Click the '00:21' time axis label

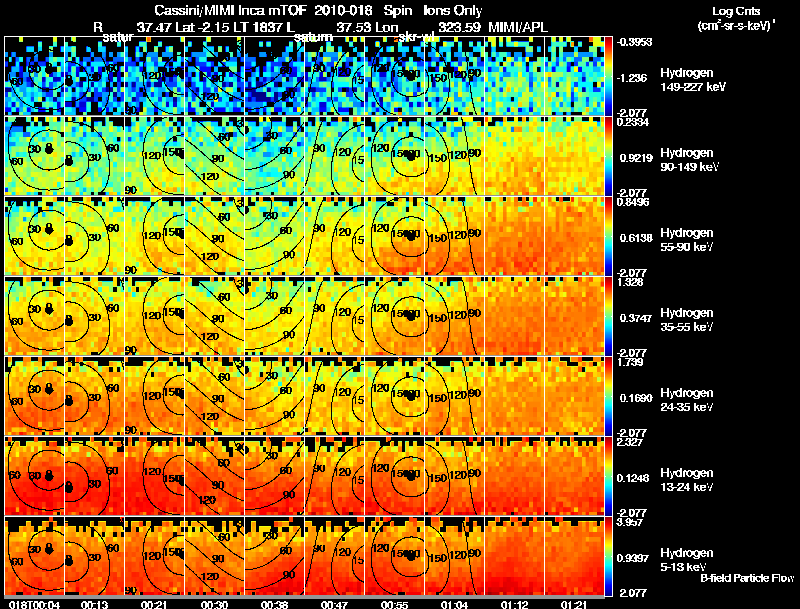pos(155,605)
